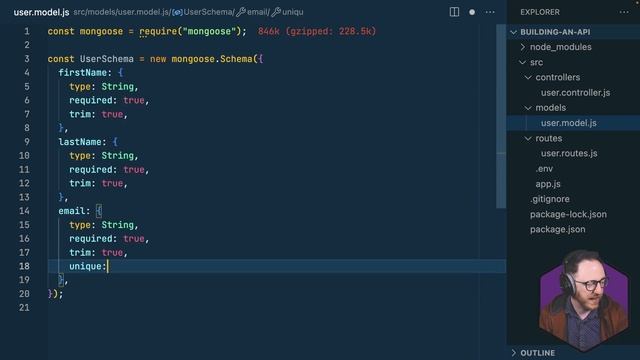640x360 pixels.
Task: Open user.controller.js in the explorer
Action: pyautogui.click(x=575, y=93)
